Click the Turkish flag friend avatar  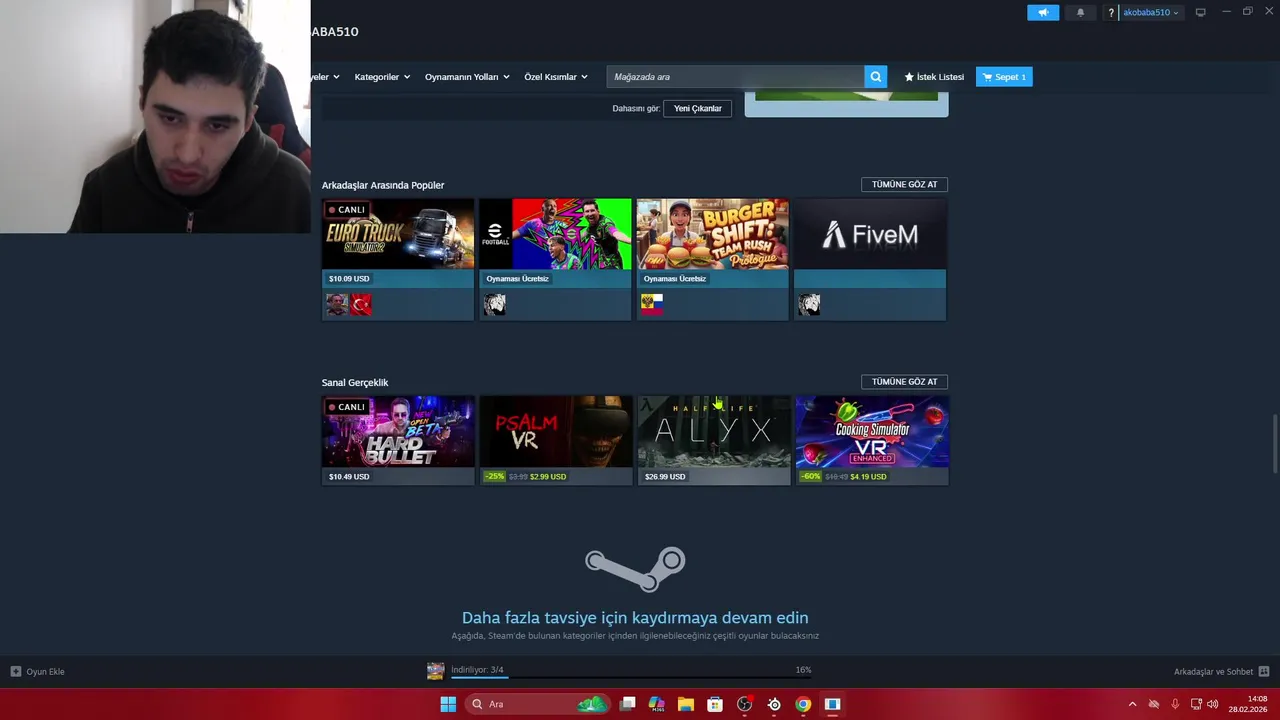(x=361, y=304)
